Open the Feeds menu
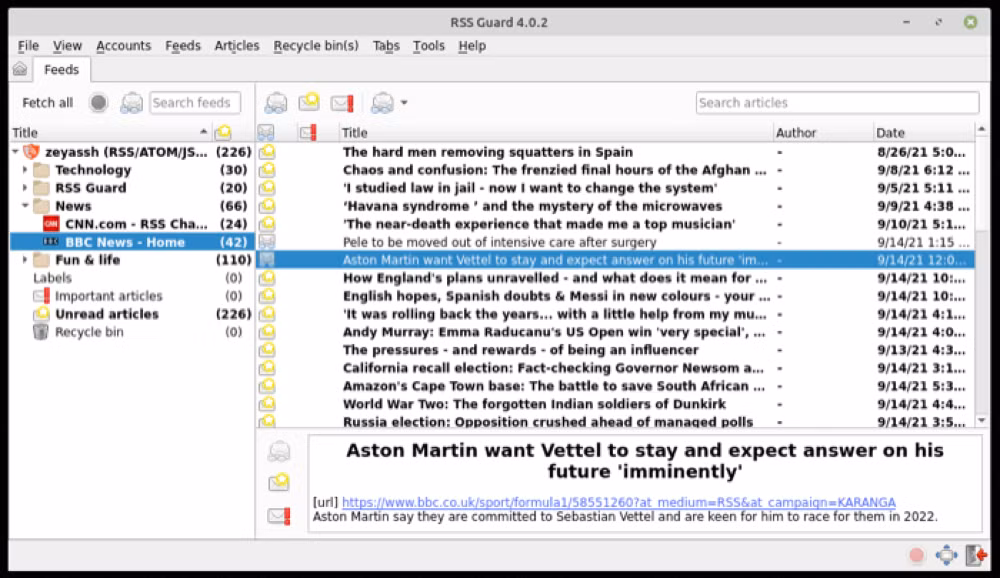 click(183, 46)
